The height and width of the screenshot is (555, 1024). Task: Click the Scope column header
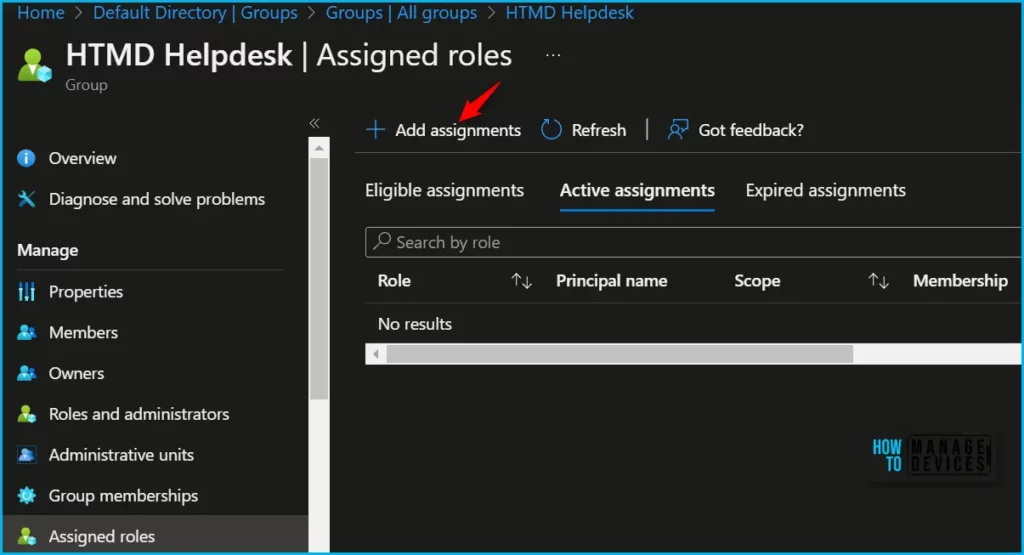click(757, 281)
